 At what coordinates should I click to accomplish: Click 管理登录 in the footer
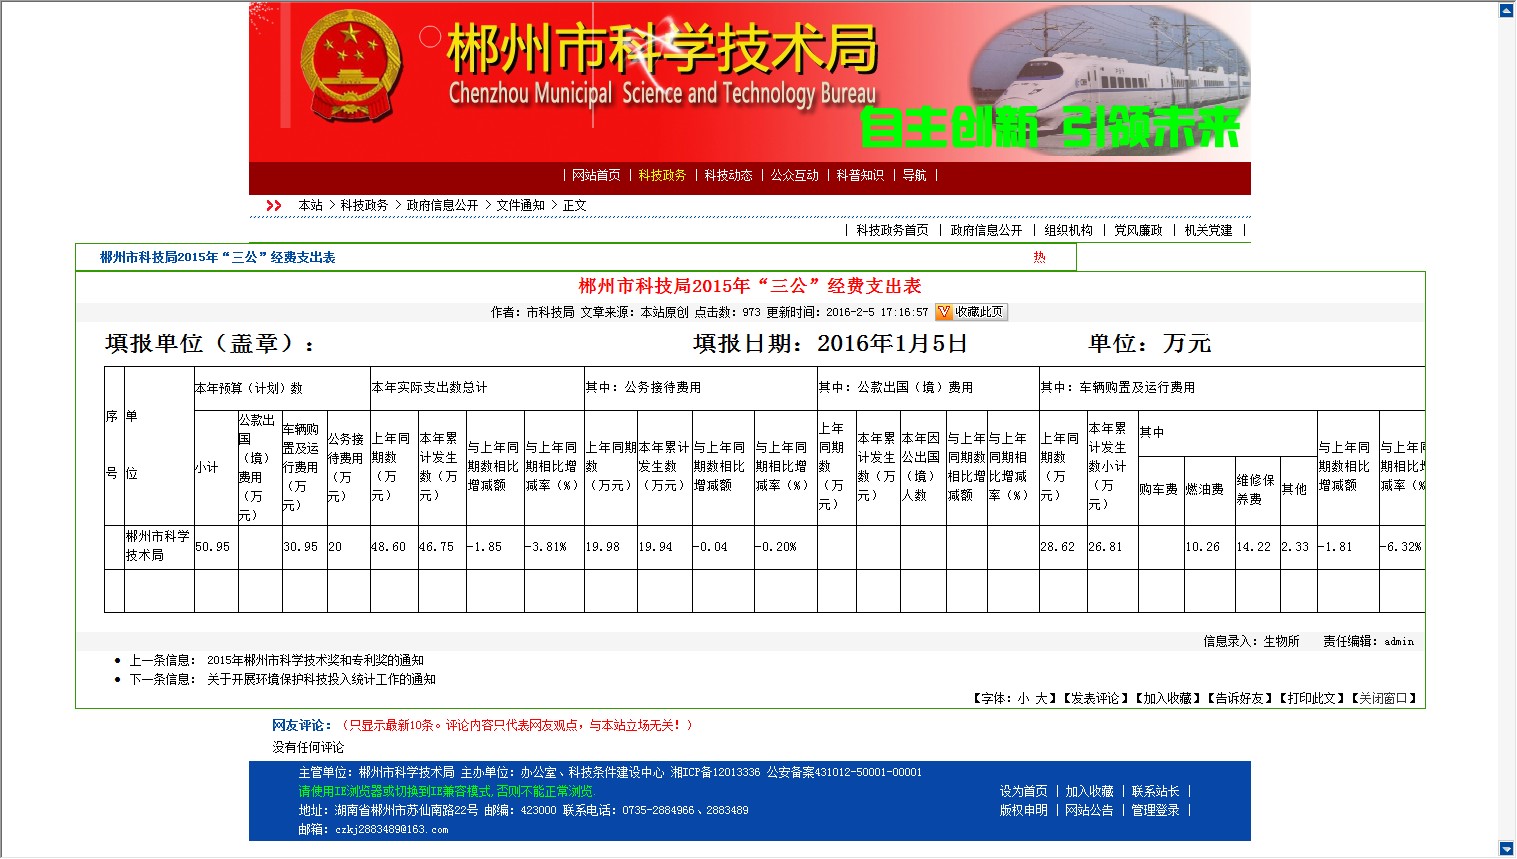tap(1155, 810)
